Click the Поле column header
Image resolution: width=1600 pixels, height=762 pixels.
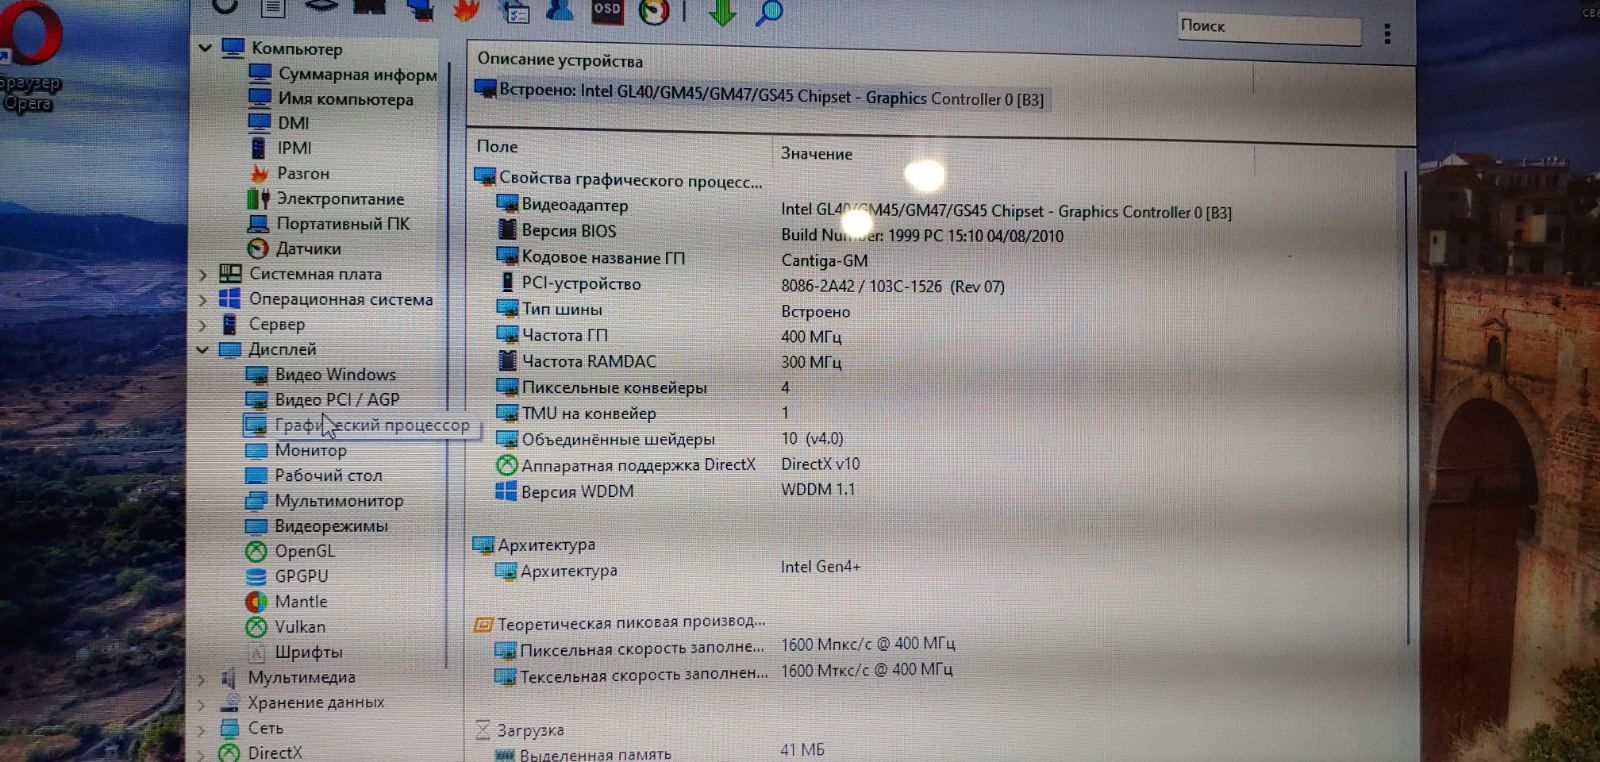[x=497, y=147]
